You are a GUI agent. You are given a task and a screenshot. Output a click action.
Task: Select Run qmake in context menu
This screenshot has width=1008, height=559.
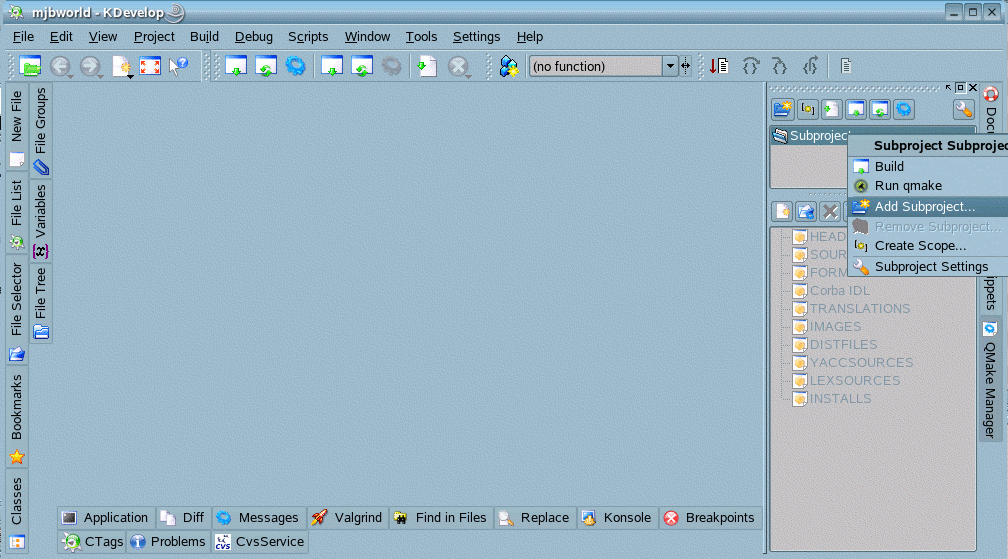[908, 186]
